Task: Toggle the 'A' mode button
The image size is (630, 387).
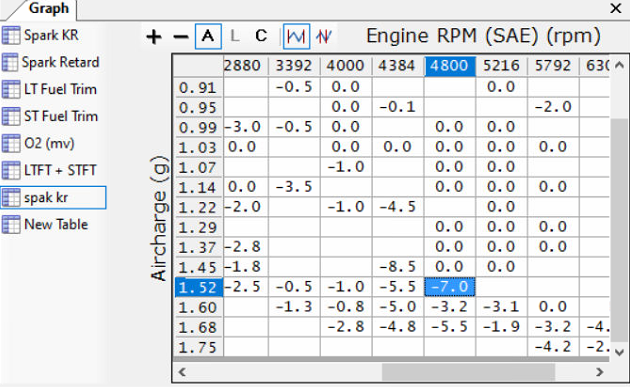Action: coord(208,37)
